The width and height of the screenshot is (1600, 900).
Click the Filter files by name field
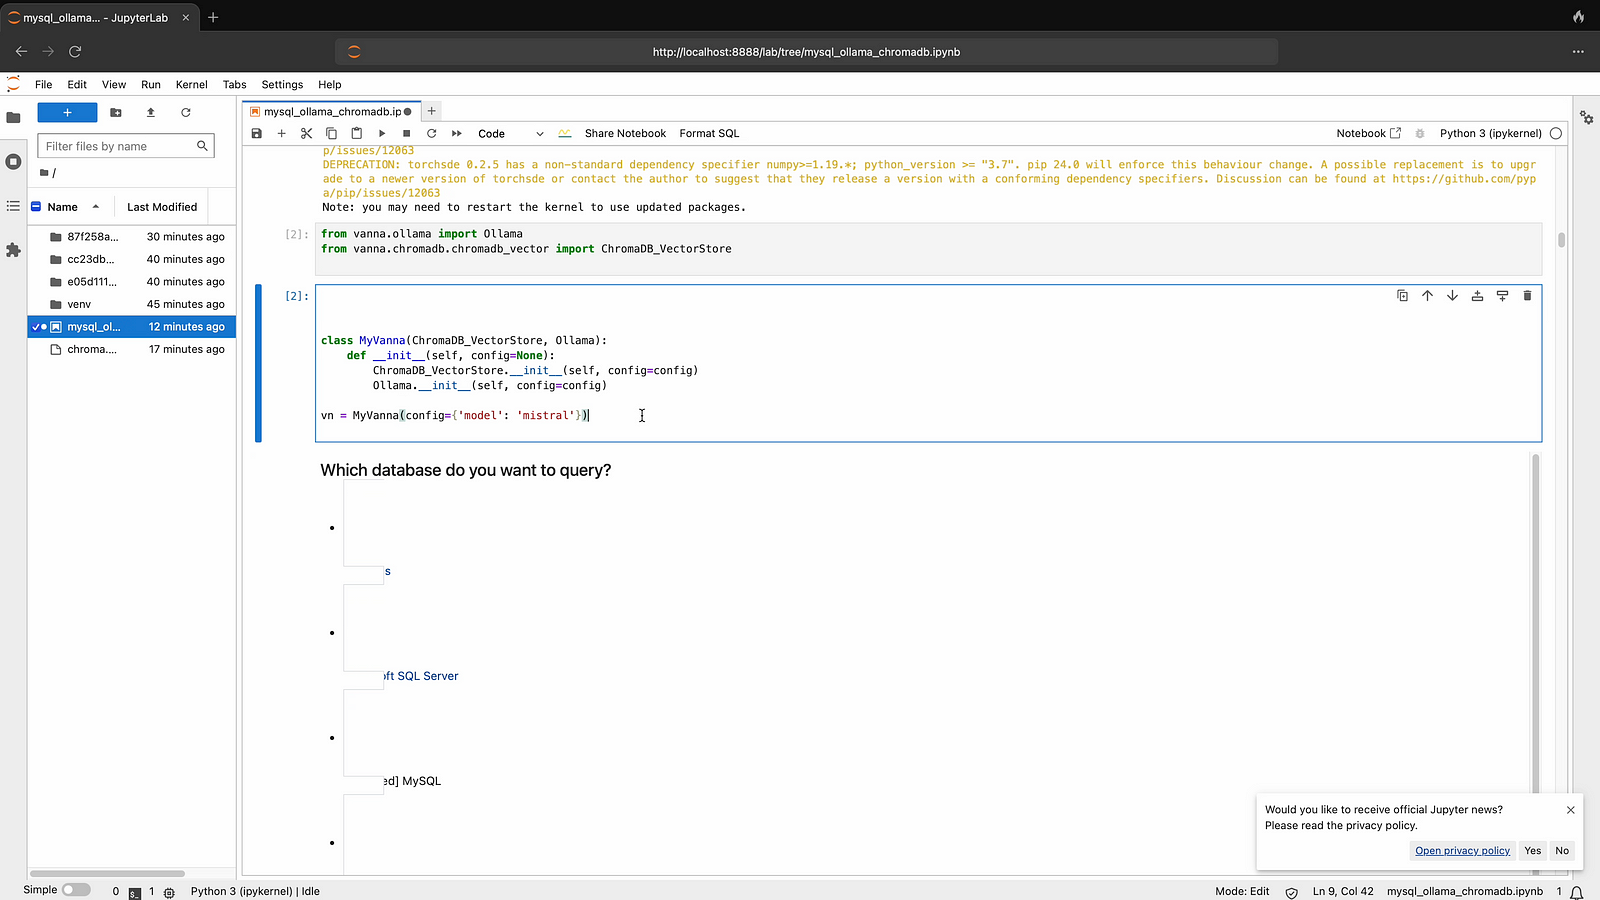click(x=118, y=146)
